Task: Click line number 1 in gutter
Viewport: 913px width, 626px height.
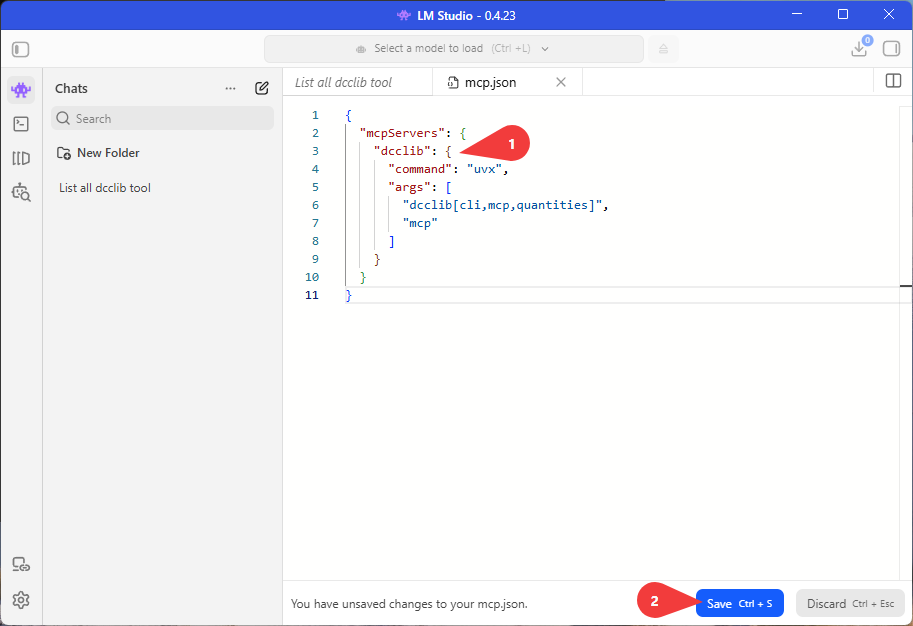Action: pos(315,115)
